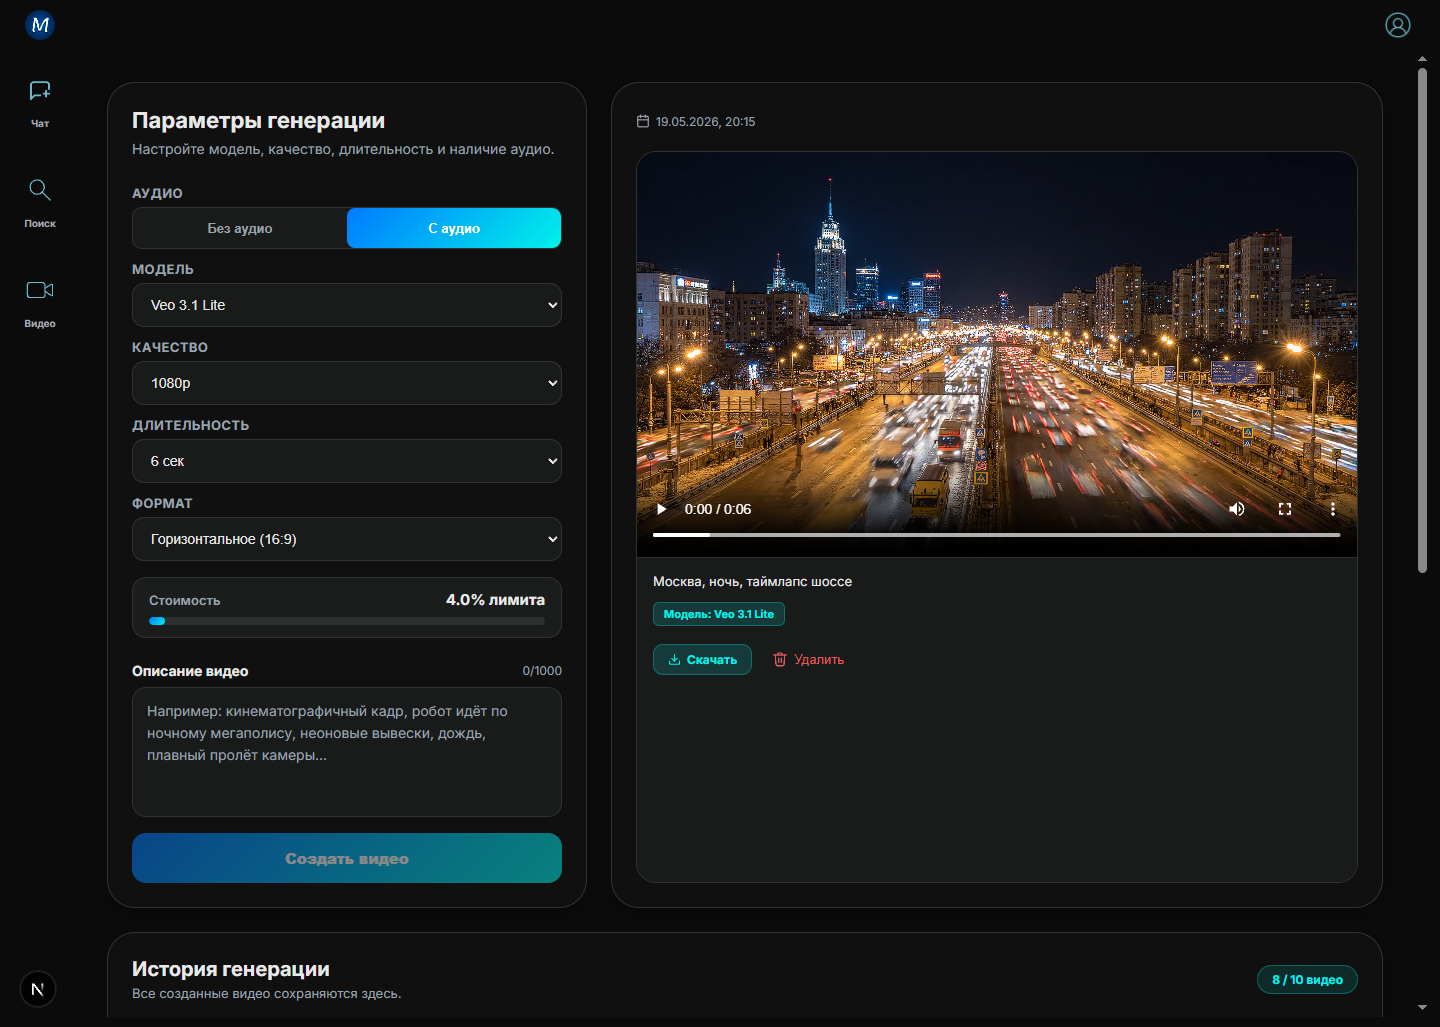This screenshot has height=1027, width=1440.
Task: Select the Без аудио option
Action: click(240, 228)
